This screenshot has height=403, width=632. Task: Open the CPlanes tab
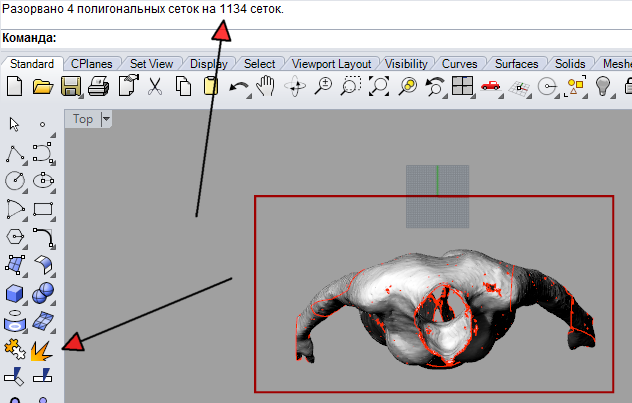(91, 64)
